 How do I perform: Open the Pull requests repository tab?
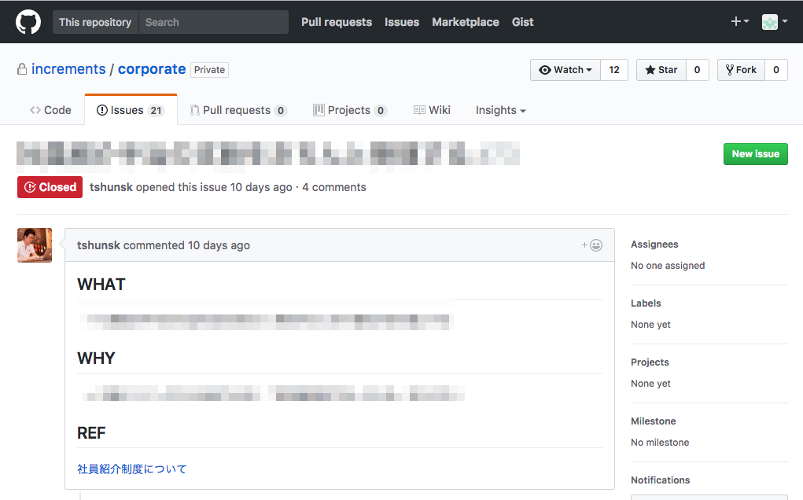238,110
